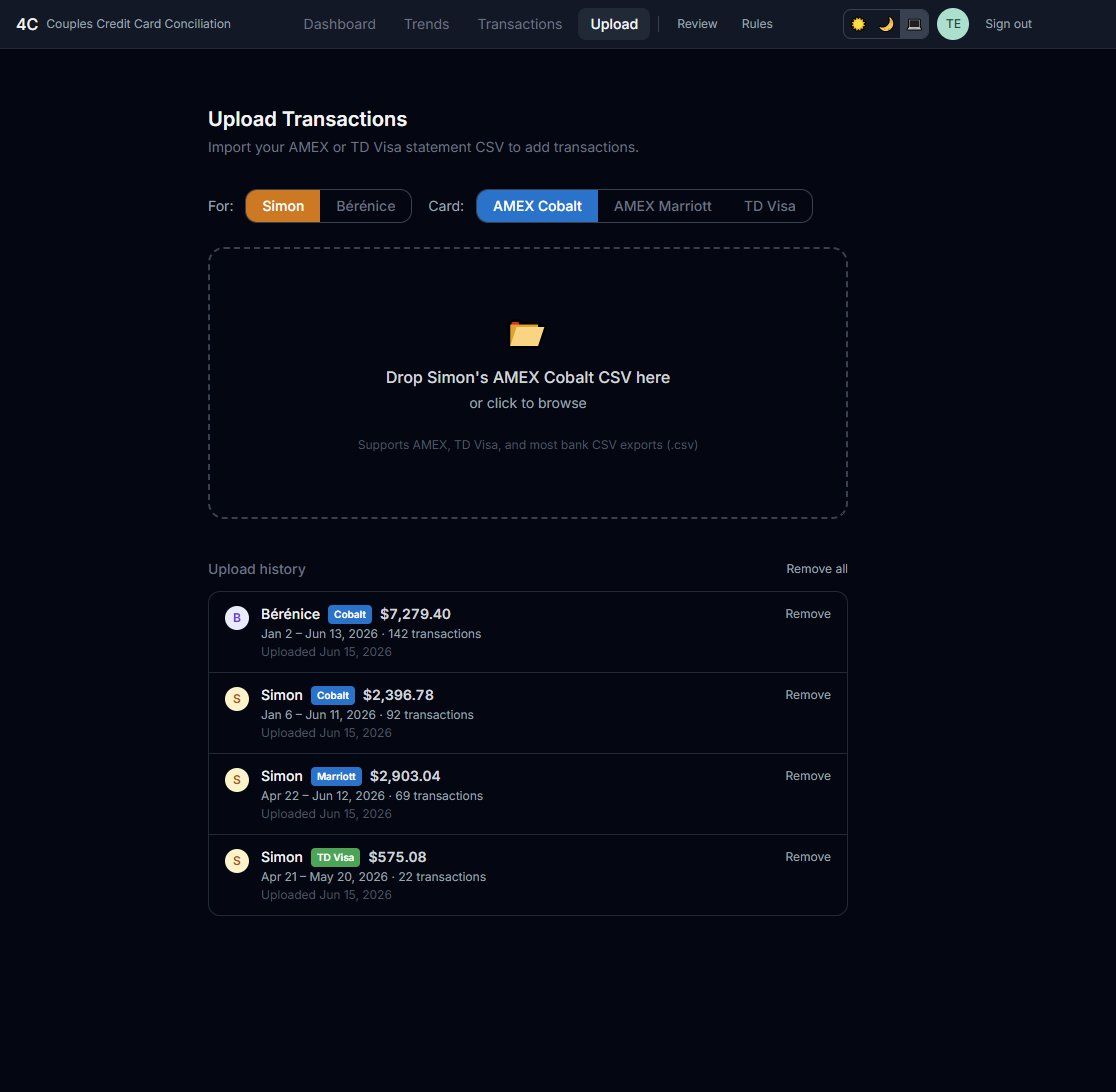
Task: Click Cobalt badge on Bérénice's upload
Action: [x=350, y=614]
